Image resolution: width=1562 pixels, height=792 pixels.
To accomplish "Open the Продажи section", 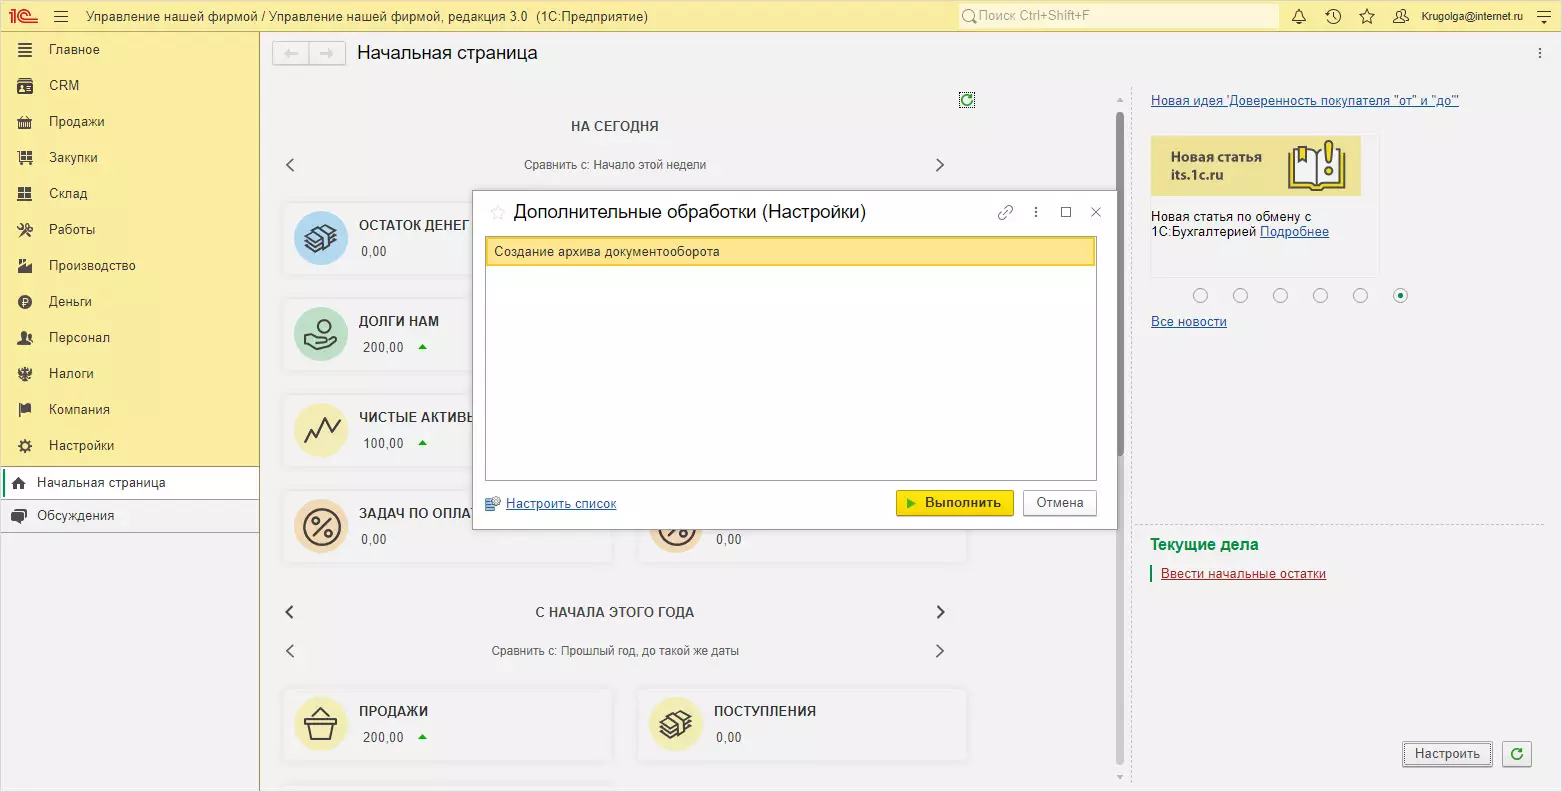I will [130, 122].
